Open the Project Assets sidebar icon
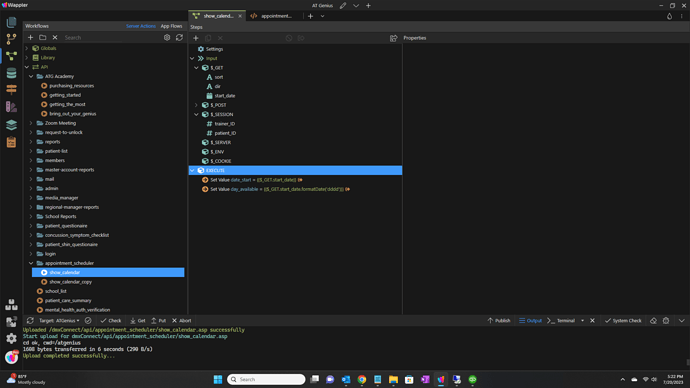This screenshot has width=690, height=388. coord(11,322)
